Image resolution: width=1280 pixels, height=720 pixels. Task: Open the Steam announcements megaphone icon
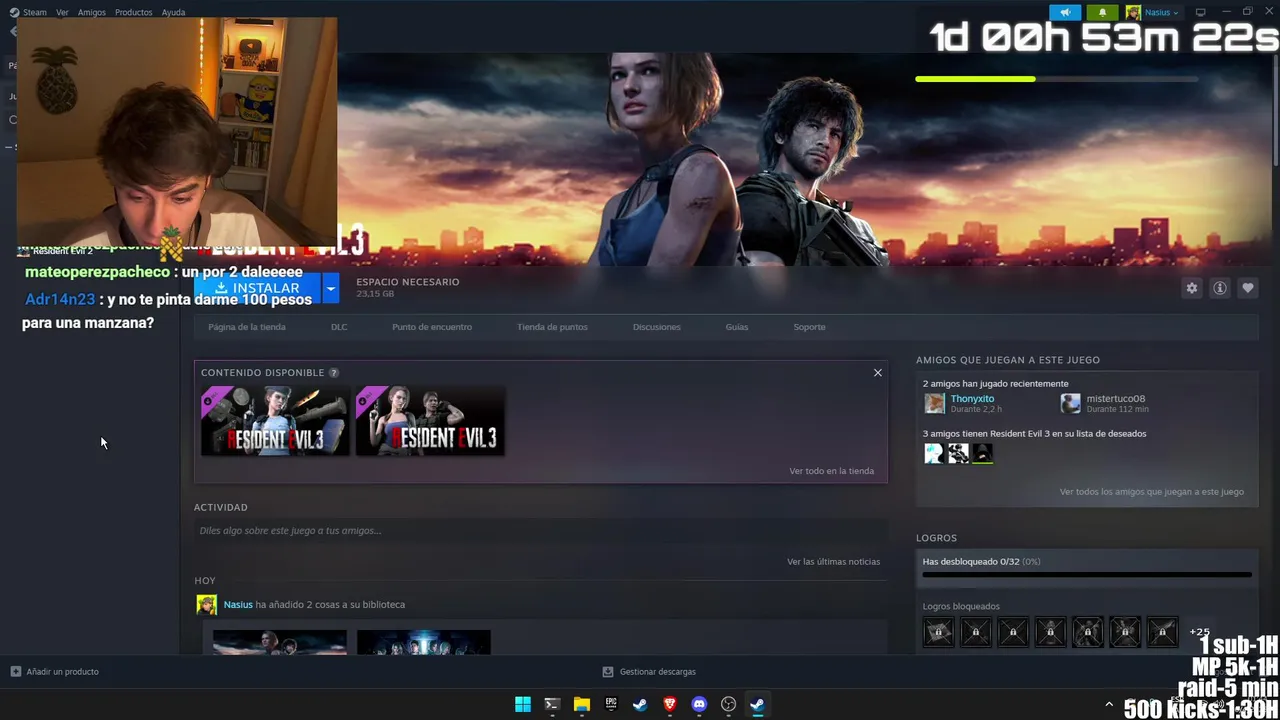tap(1065, 12)
